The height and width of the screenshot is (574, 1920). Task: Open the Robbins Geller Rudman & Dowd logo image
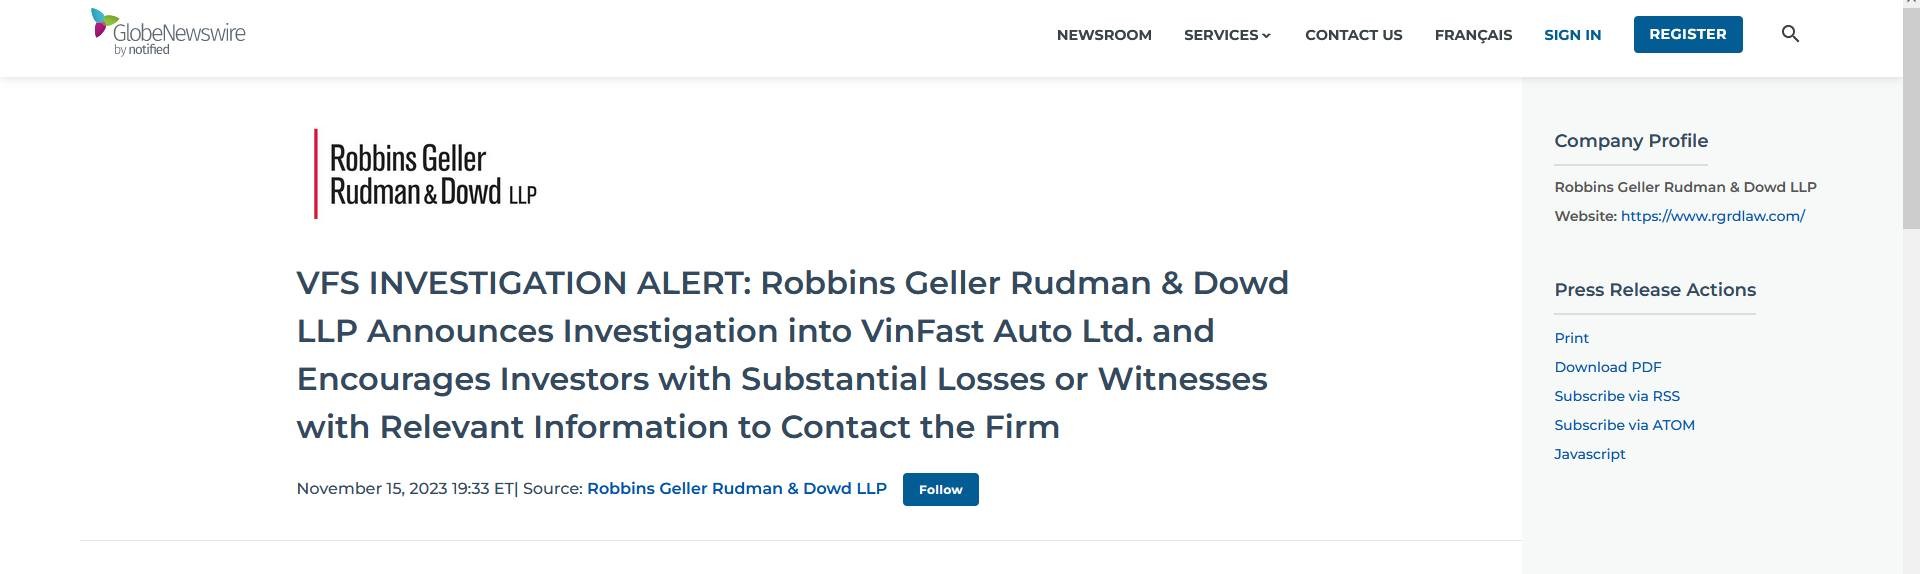(425, 174)
